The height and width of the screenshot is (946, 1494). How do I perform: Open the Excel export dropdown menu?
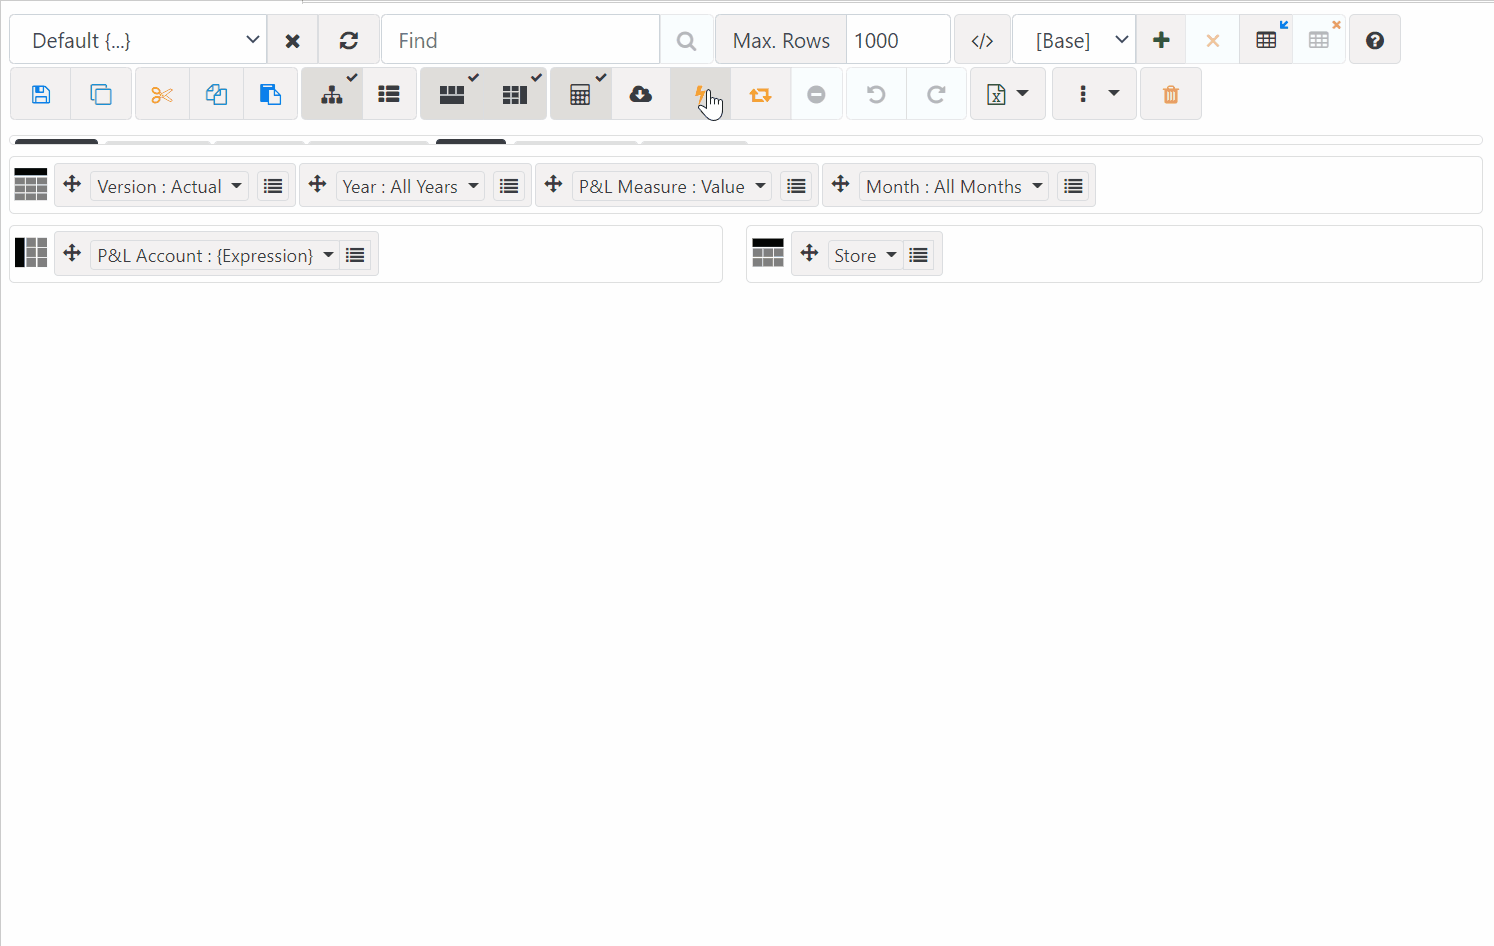click(x=1007, y=95)
